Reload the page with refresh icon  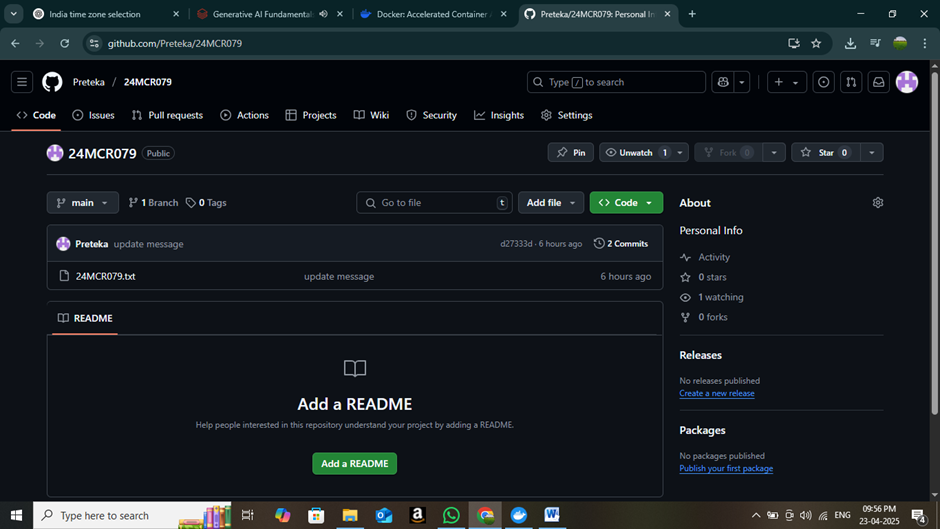coord(64,43)
